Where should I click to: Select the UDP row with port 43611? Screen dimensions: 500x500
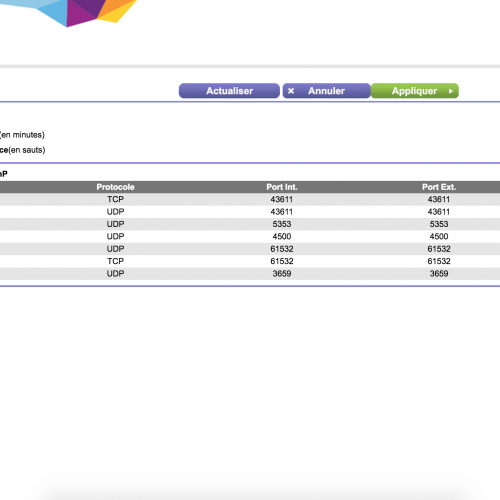250,212
